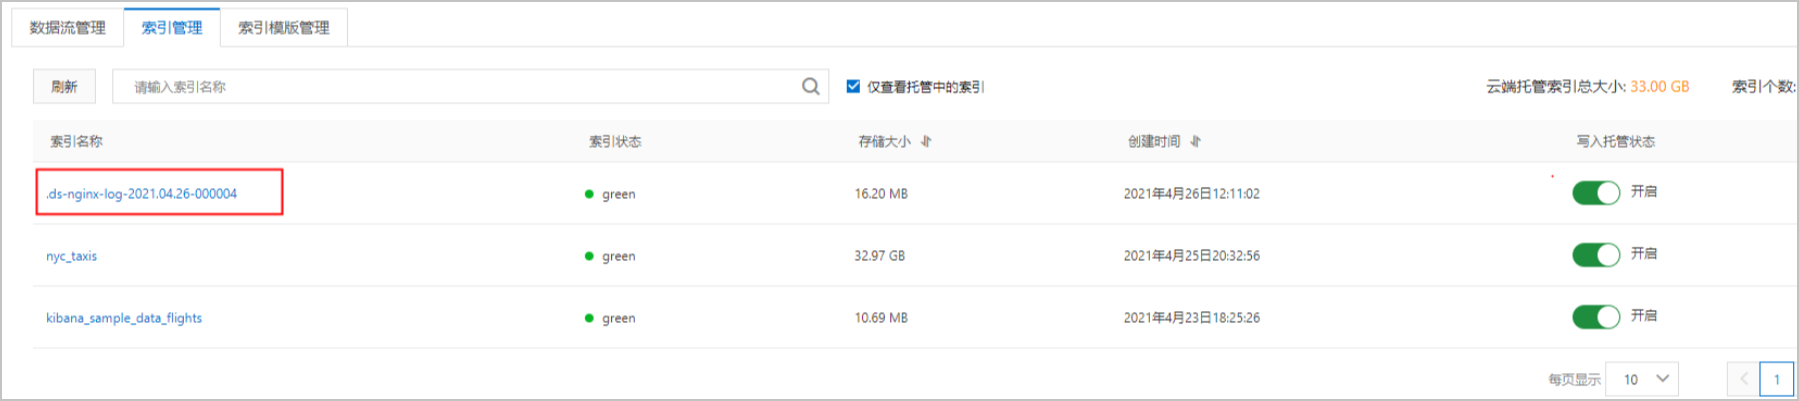The height and width of the screenshot is (401, 1799).
Task: Switch to the 数据流管理 tab
Action: pyautogui.click(x=68, y=28)
